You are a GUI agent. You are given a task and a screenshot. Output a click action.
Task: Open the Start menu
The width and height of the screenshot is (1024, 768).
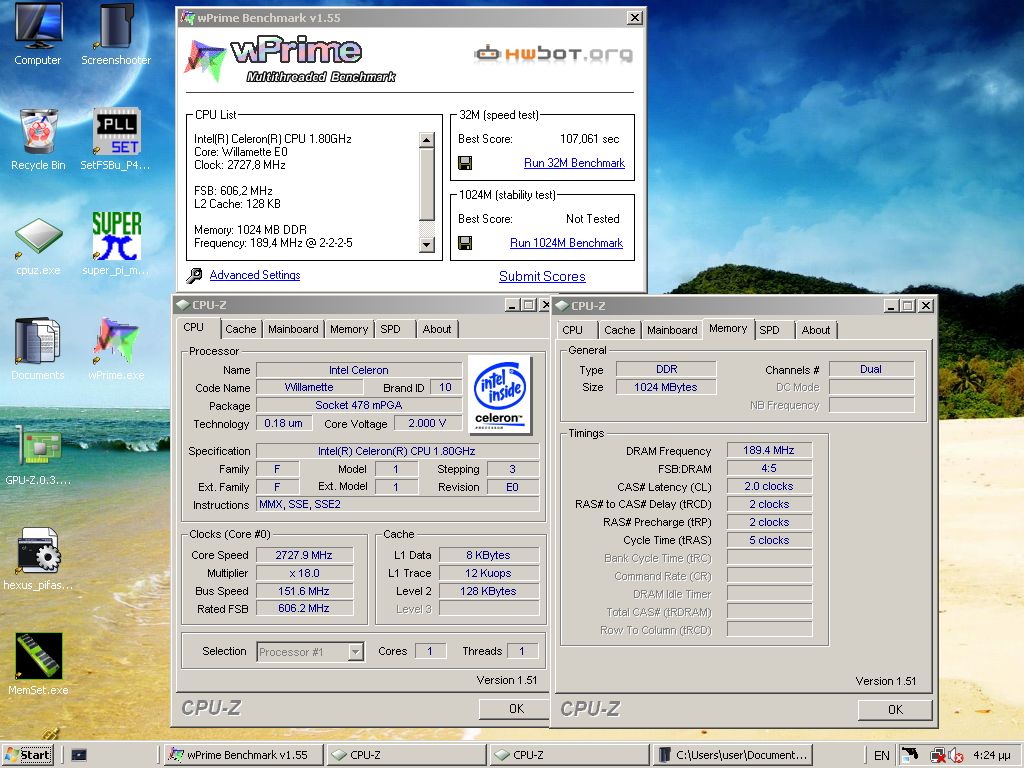[27, 755]
